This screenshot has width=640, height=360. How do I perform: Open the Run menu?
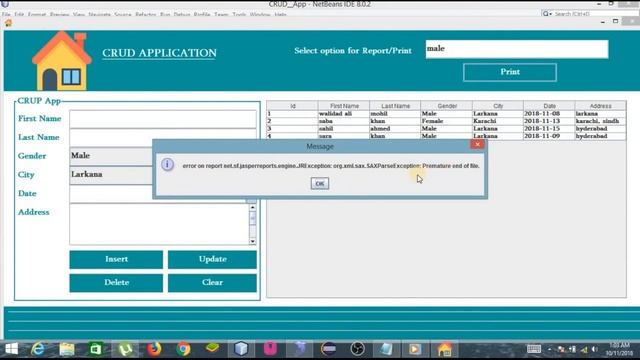165,14
